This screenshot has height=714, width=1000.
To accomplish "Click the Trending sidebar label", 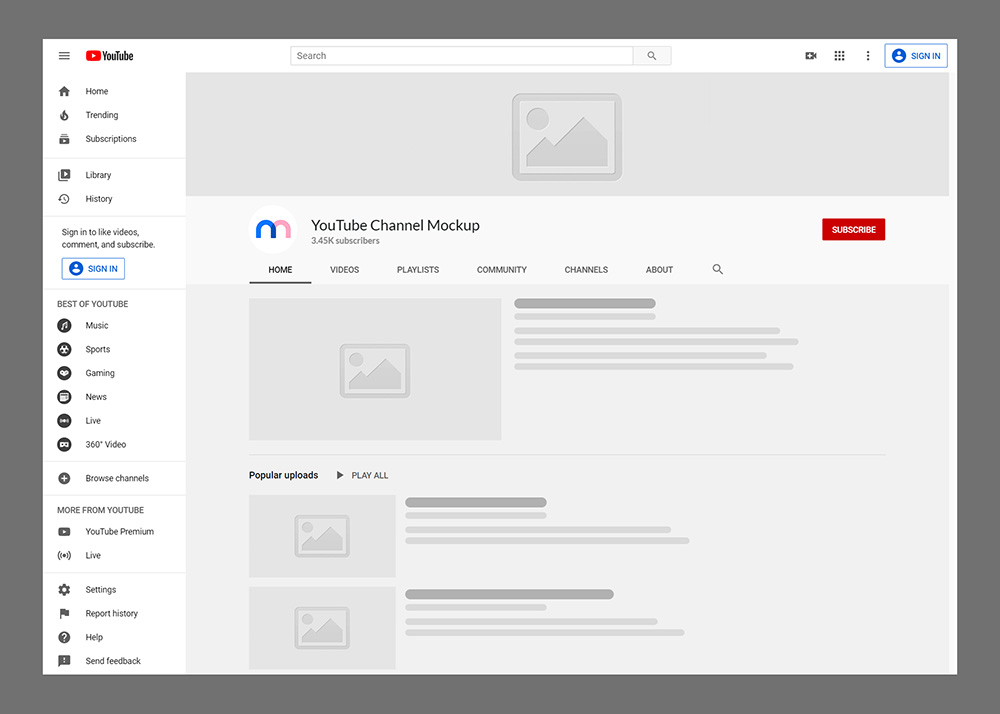I will click(102, 115).
